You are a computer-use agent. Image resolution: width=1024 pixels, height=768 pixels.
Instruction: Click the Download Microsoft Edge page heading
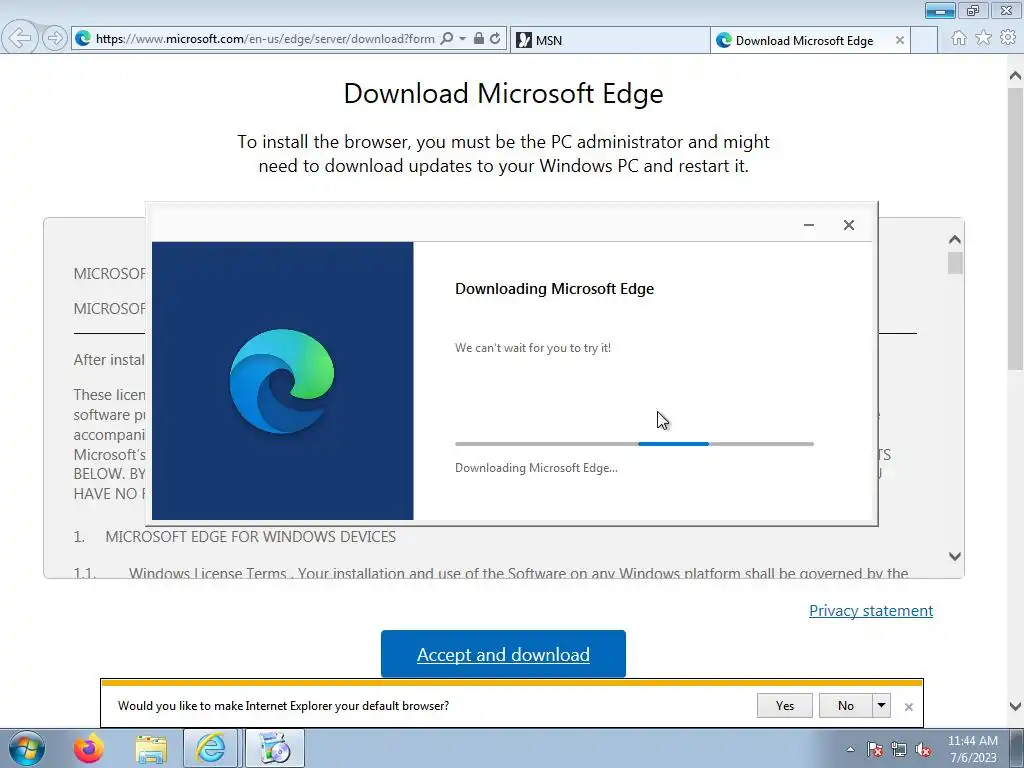504,93
